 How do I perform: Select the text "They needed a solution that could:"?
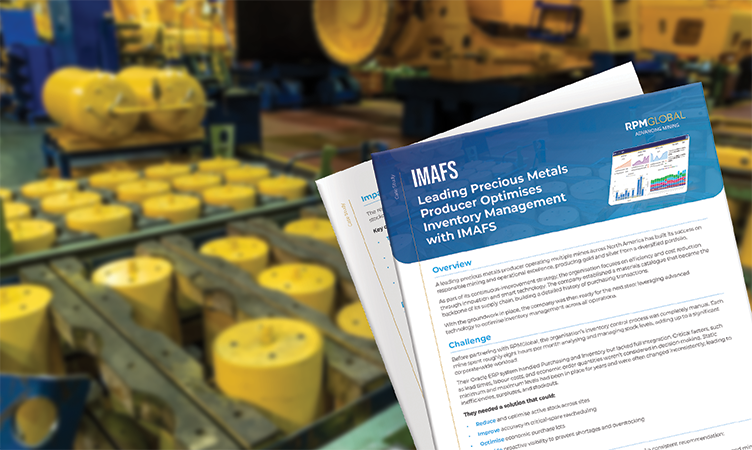[x=509, y=405]
